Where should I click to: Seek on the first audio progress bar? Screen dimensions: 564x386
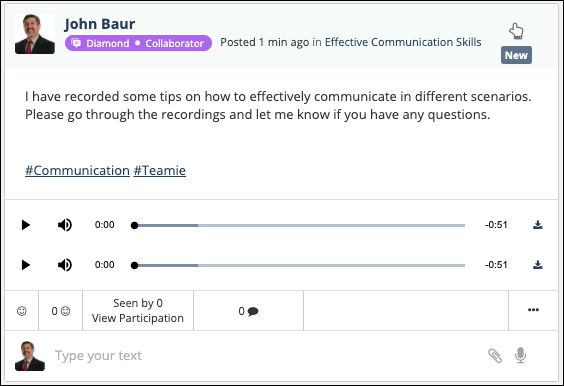(299, 226)
